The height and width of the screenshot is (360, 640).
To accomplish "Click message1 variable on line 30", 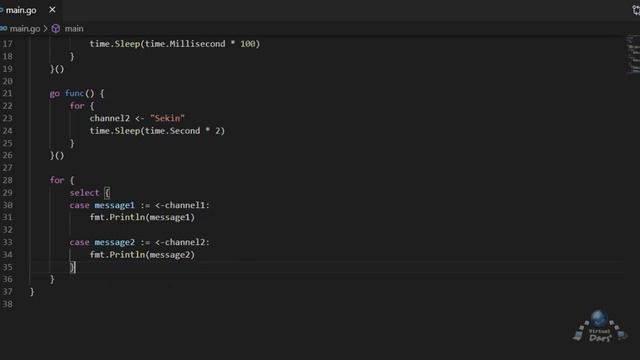I will click(x=114, y=205).
